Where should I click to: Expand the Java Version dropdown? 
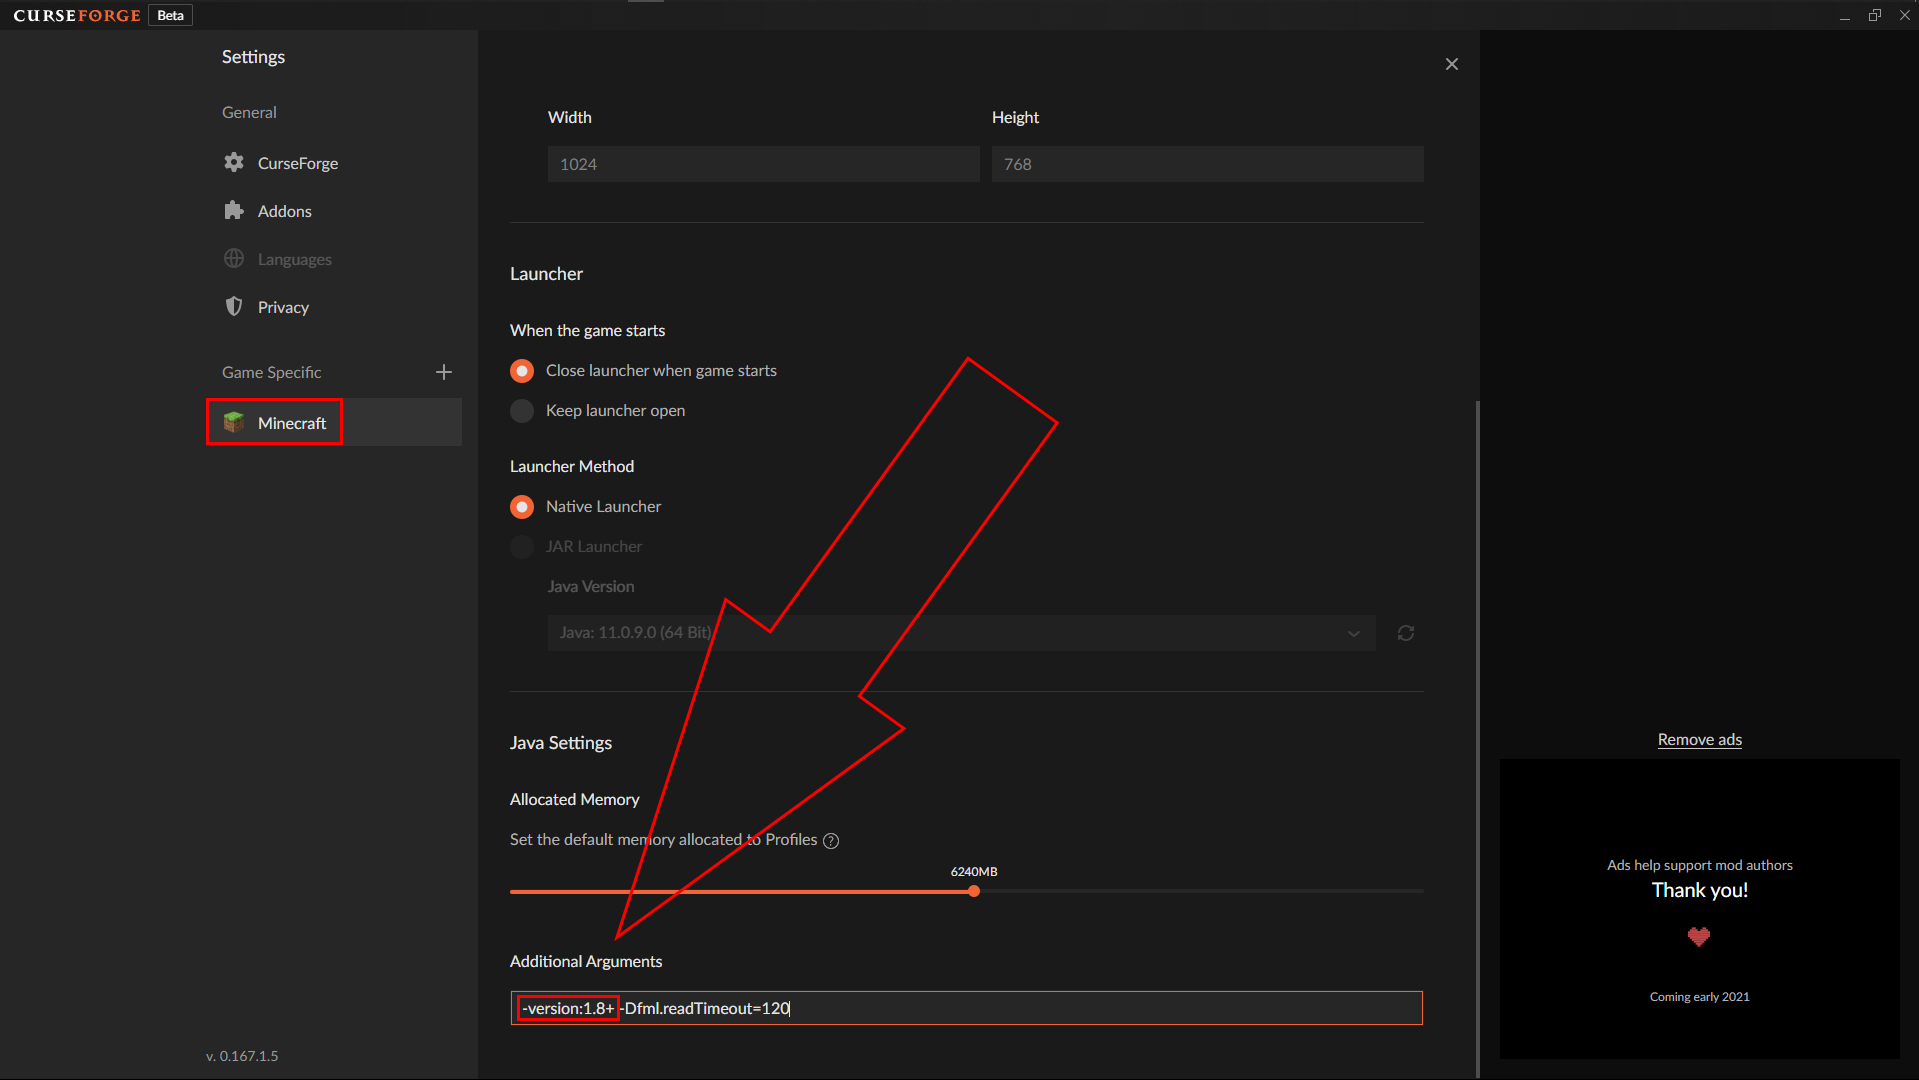click(961, 633)
